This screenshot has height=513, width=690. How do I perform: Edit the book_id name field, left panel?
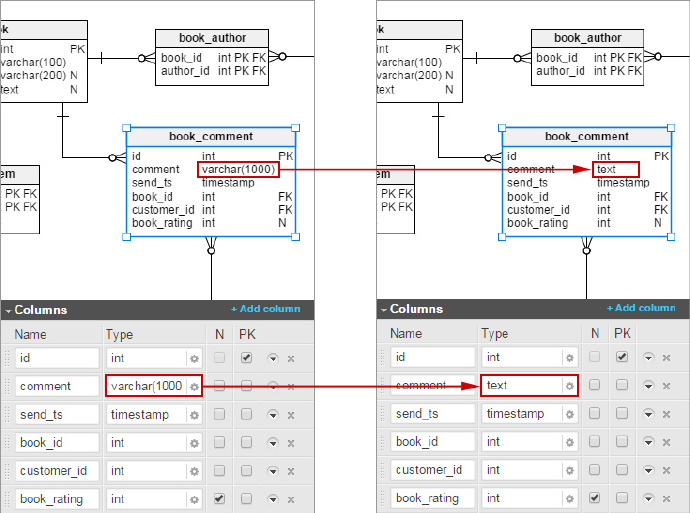click(57, 443)
